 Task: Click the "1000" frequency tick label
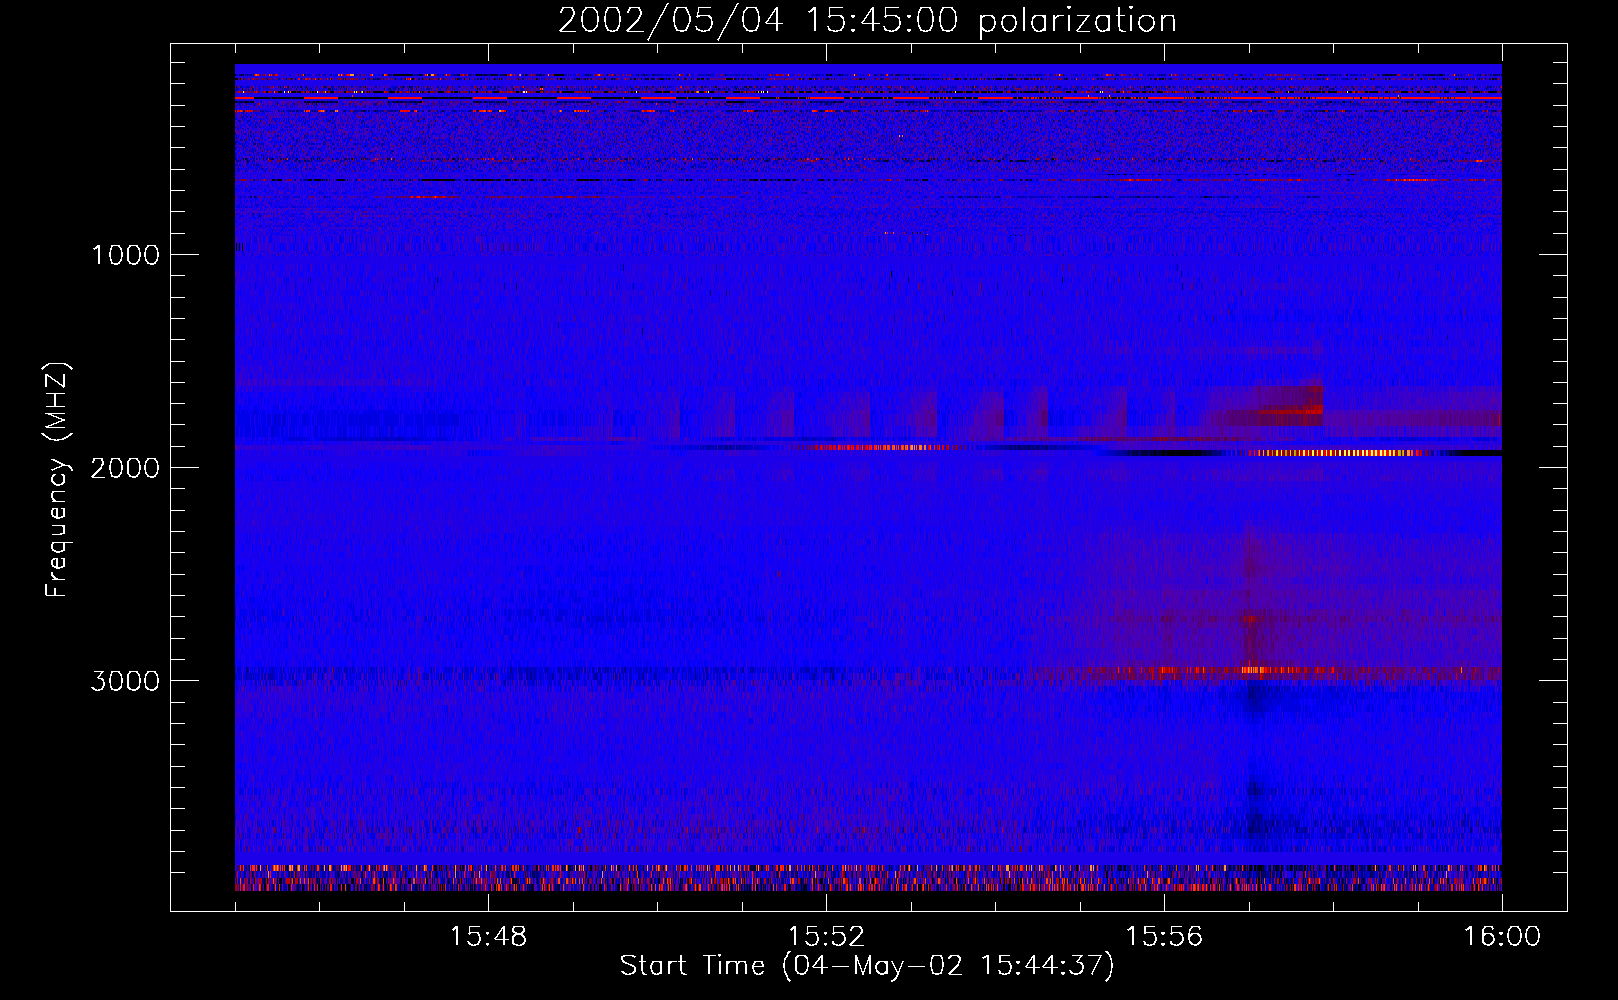click(x=125, y=255)
